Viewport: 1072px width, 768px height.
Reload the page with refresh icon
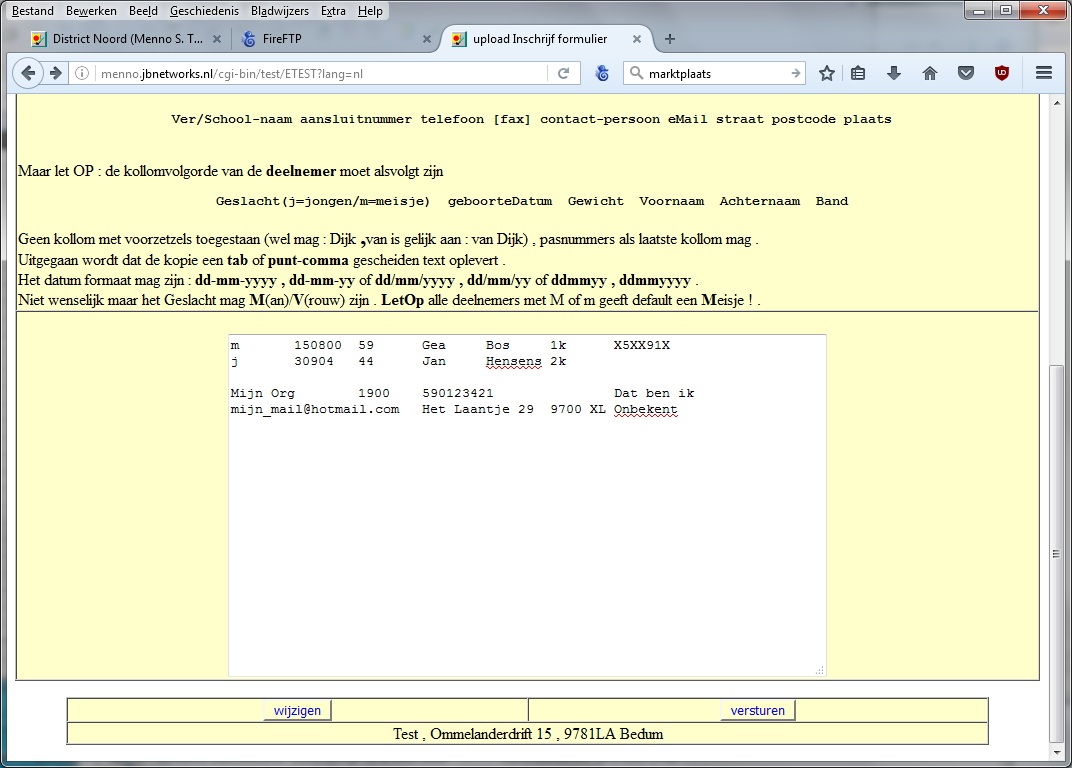click(x=563, y=73)
